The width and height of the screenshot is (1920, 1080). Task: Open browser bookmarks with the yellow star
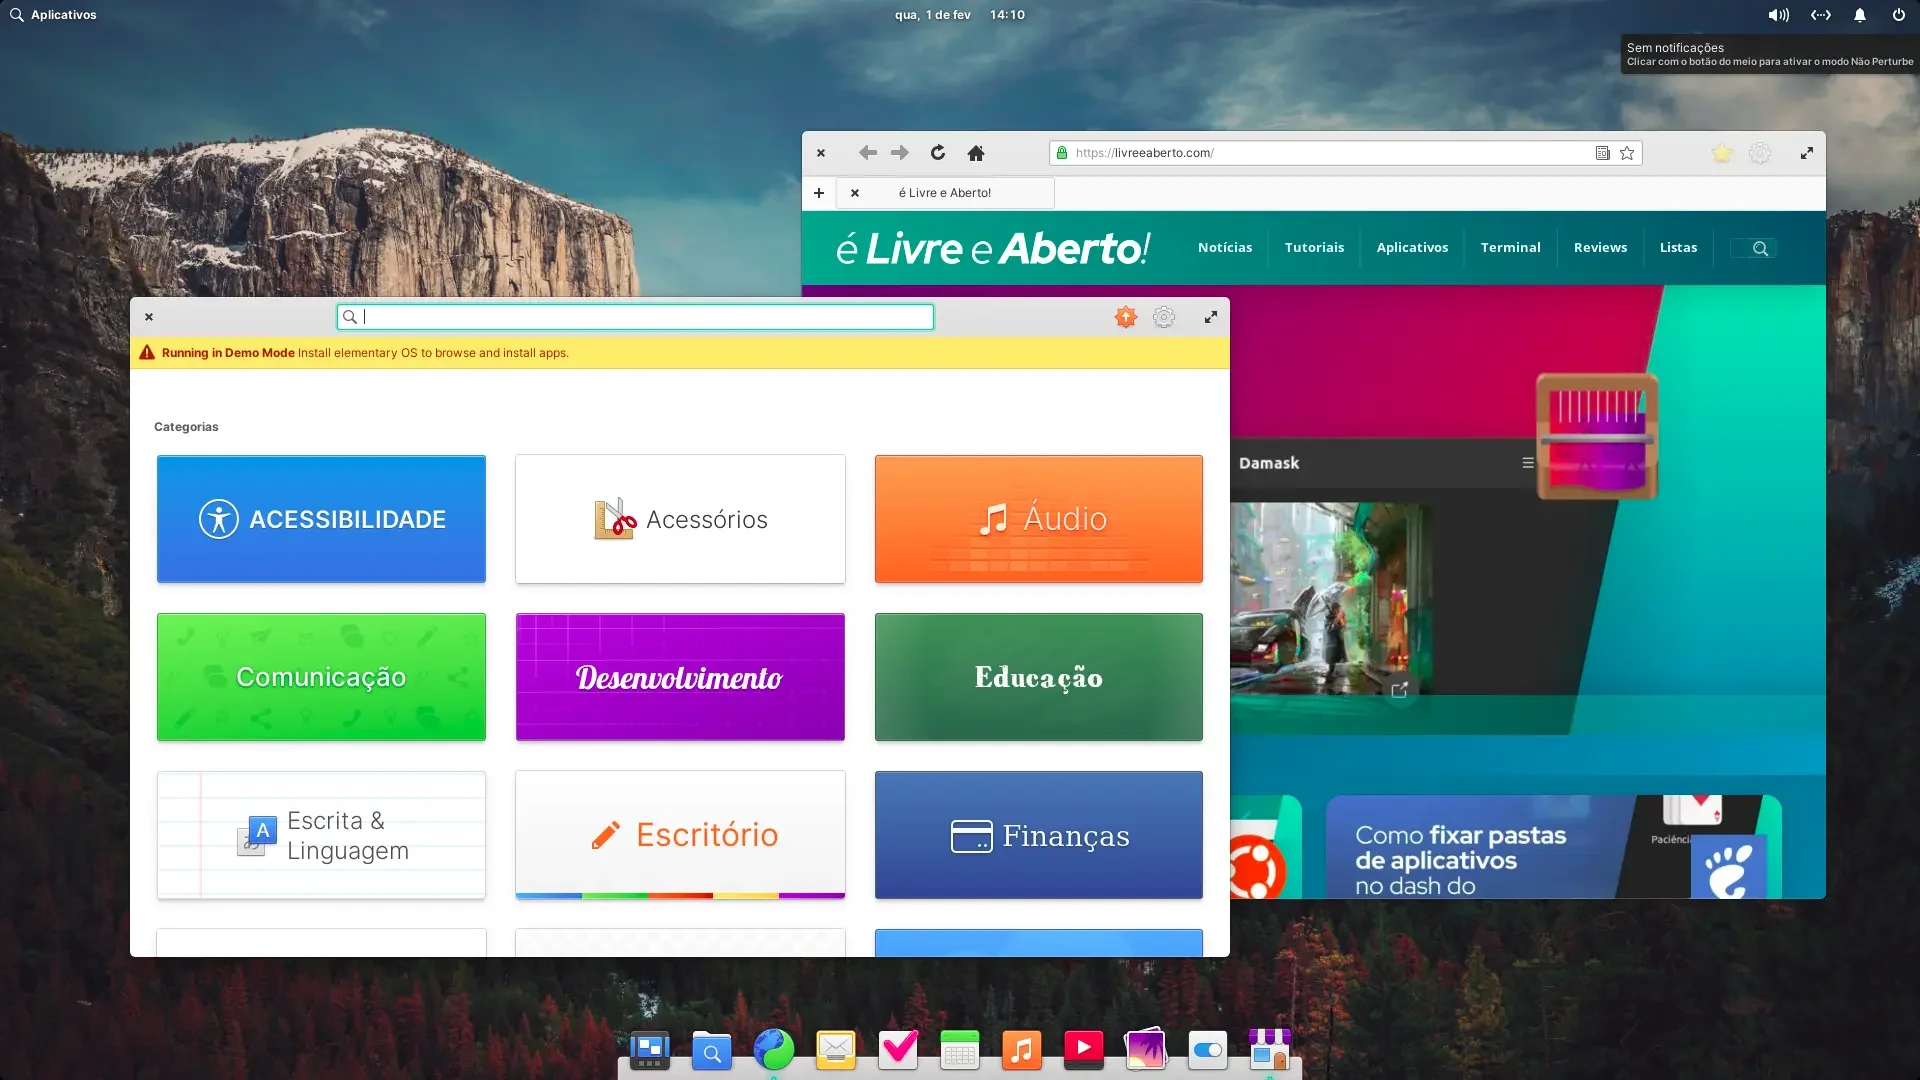coord(1721,153)
